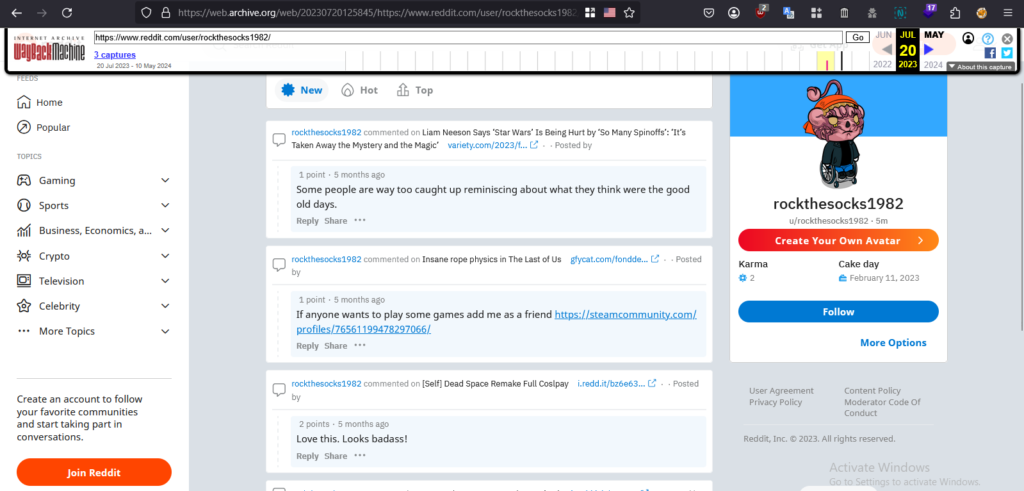1024x491 pixels.
Task: Click the Crypto topic icon
Action: point(24,256)
